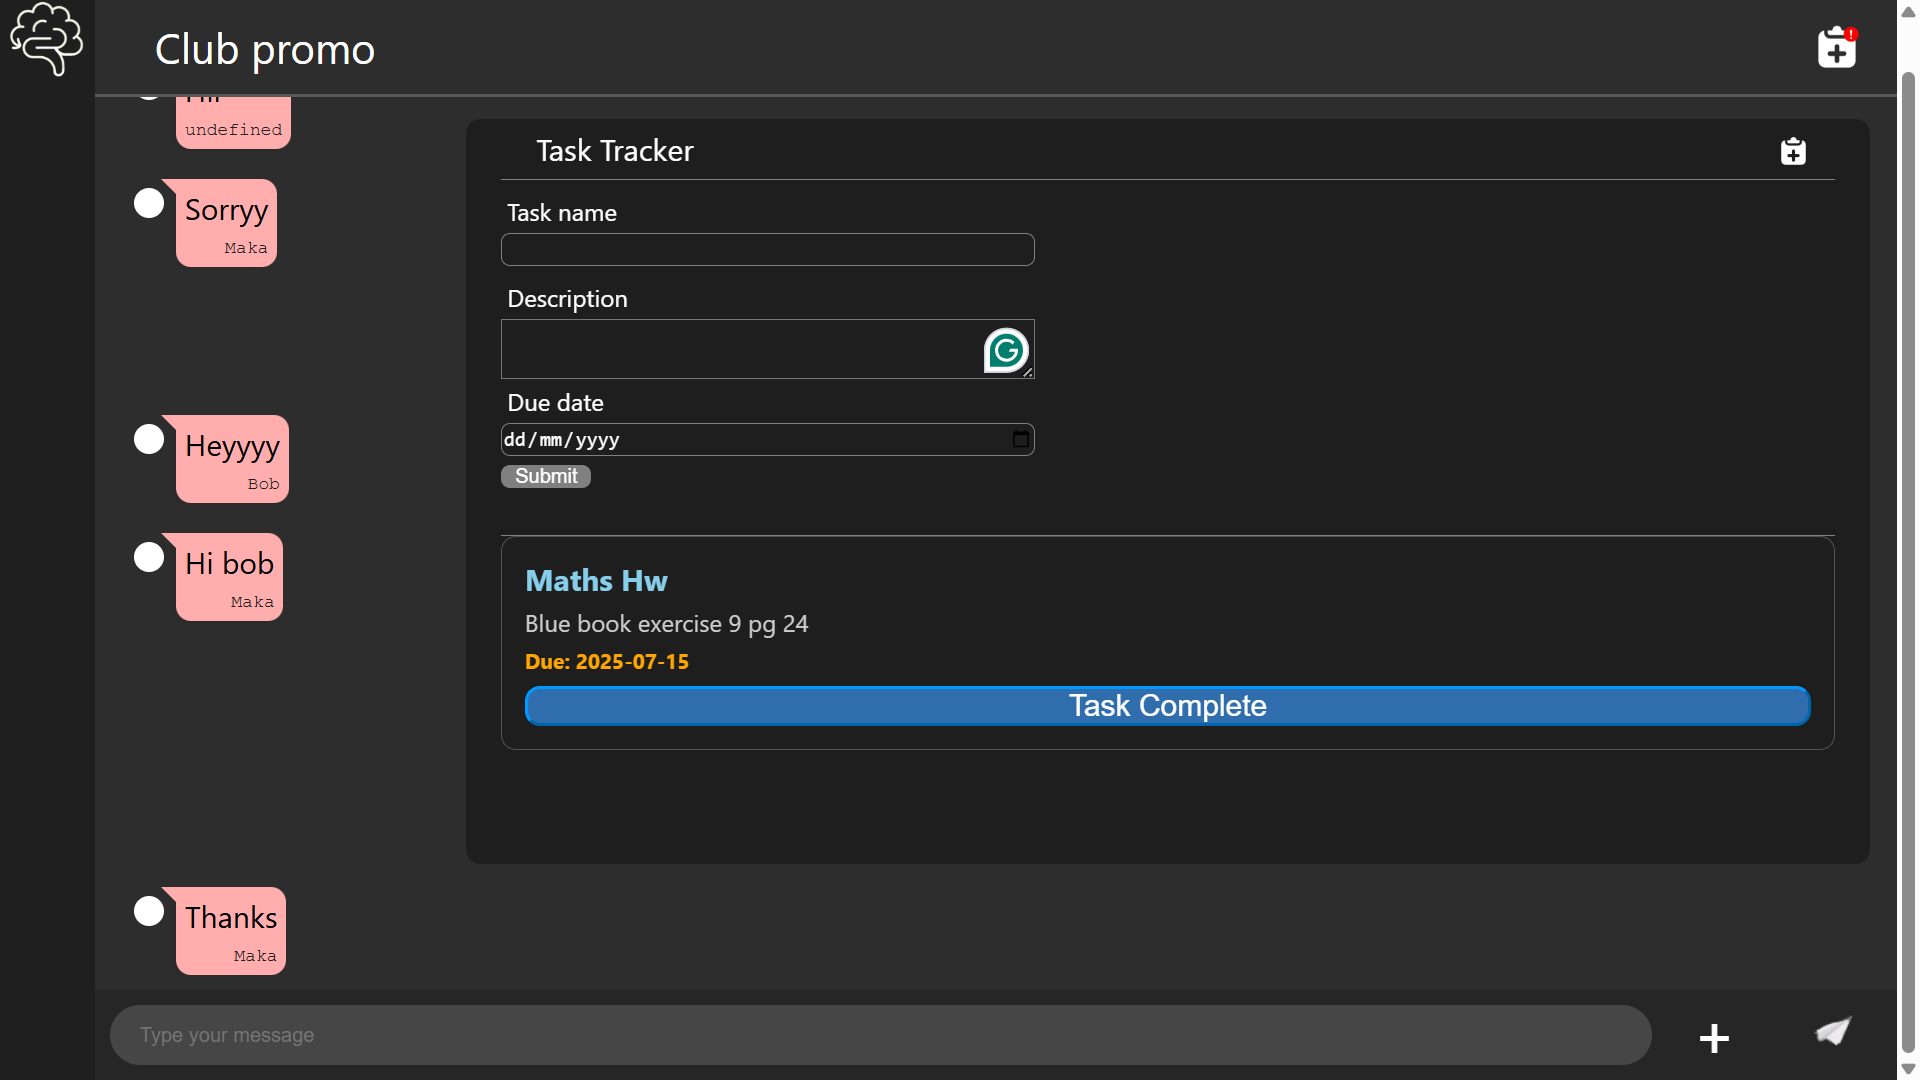This screenshot has width=1920, height=1080.
Task: Click the plus attachment icon
Action: [x=1714, y=1038]
